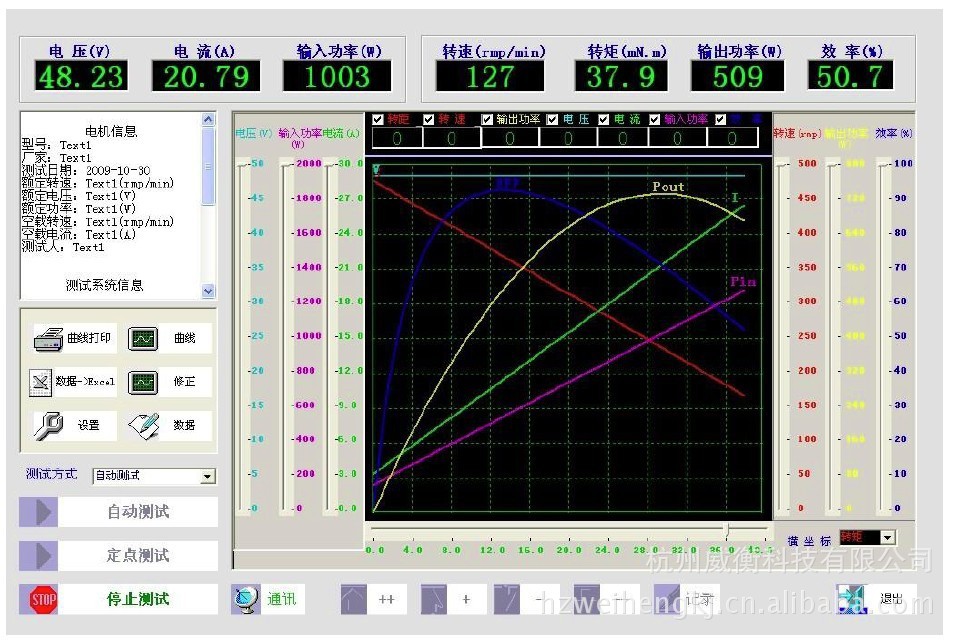
Task: Hit the red STOP icon
Action: [43, 600]
